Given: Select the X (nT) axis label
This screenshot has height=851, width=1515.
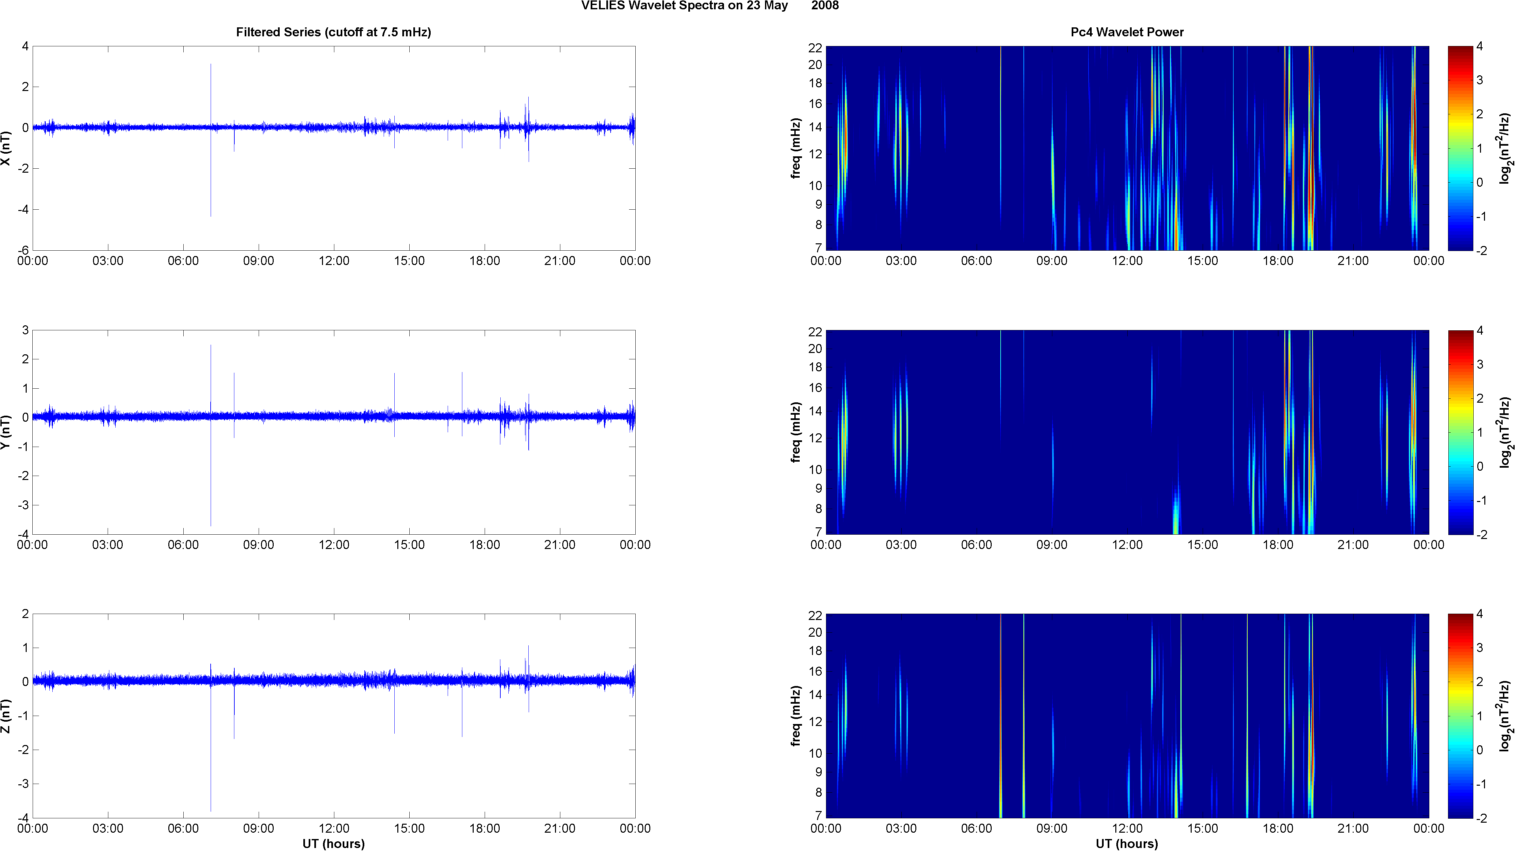Looking at the screenshot, I should [6, 148].
